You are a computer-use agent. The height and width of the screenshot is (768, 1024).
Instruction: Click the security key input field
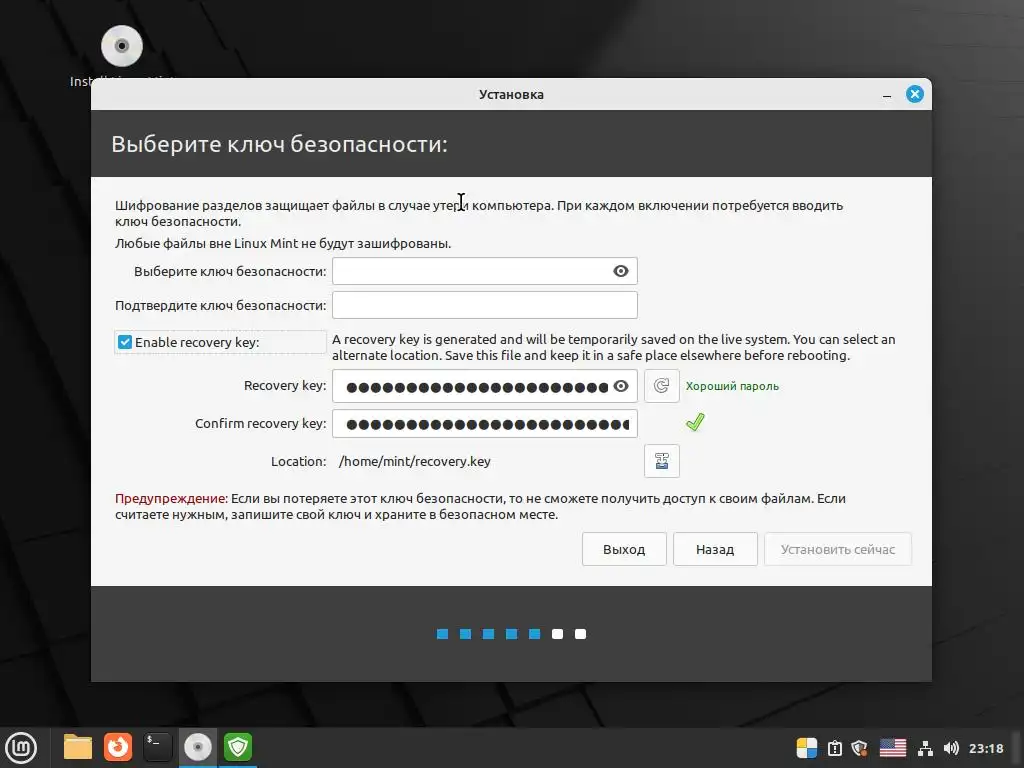coord(485,271)
